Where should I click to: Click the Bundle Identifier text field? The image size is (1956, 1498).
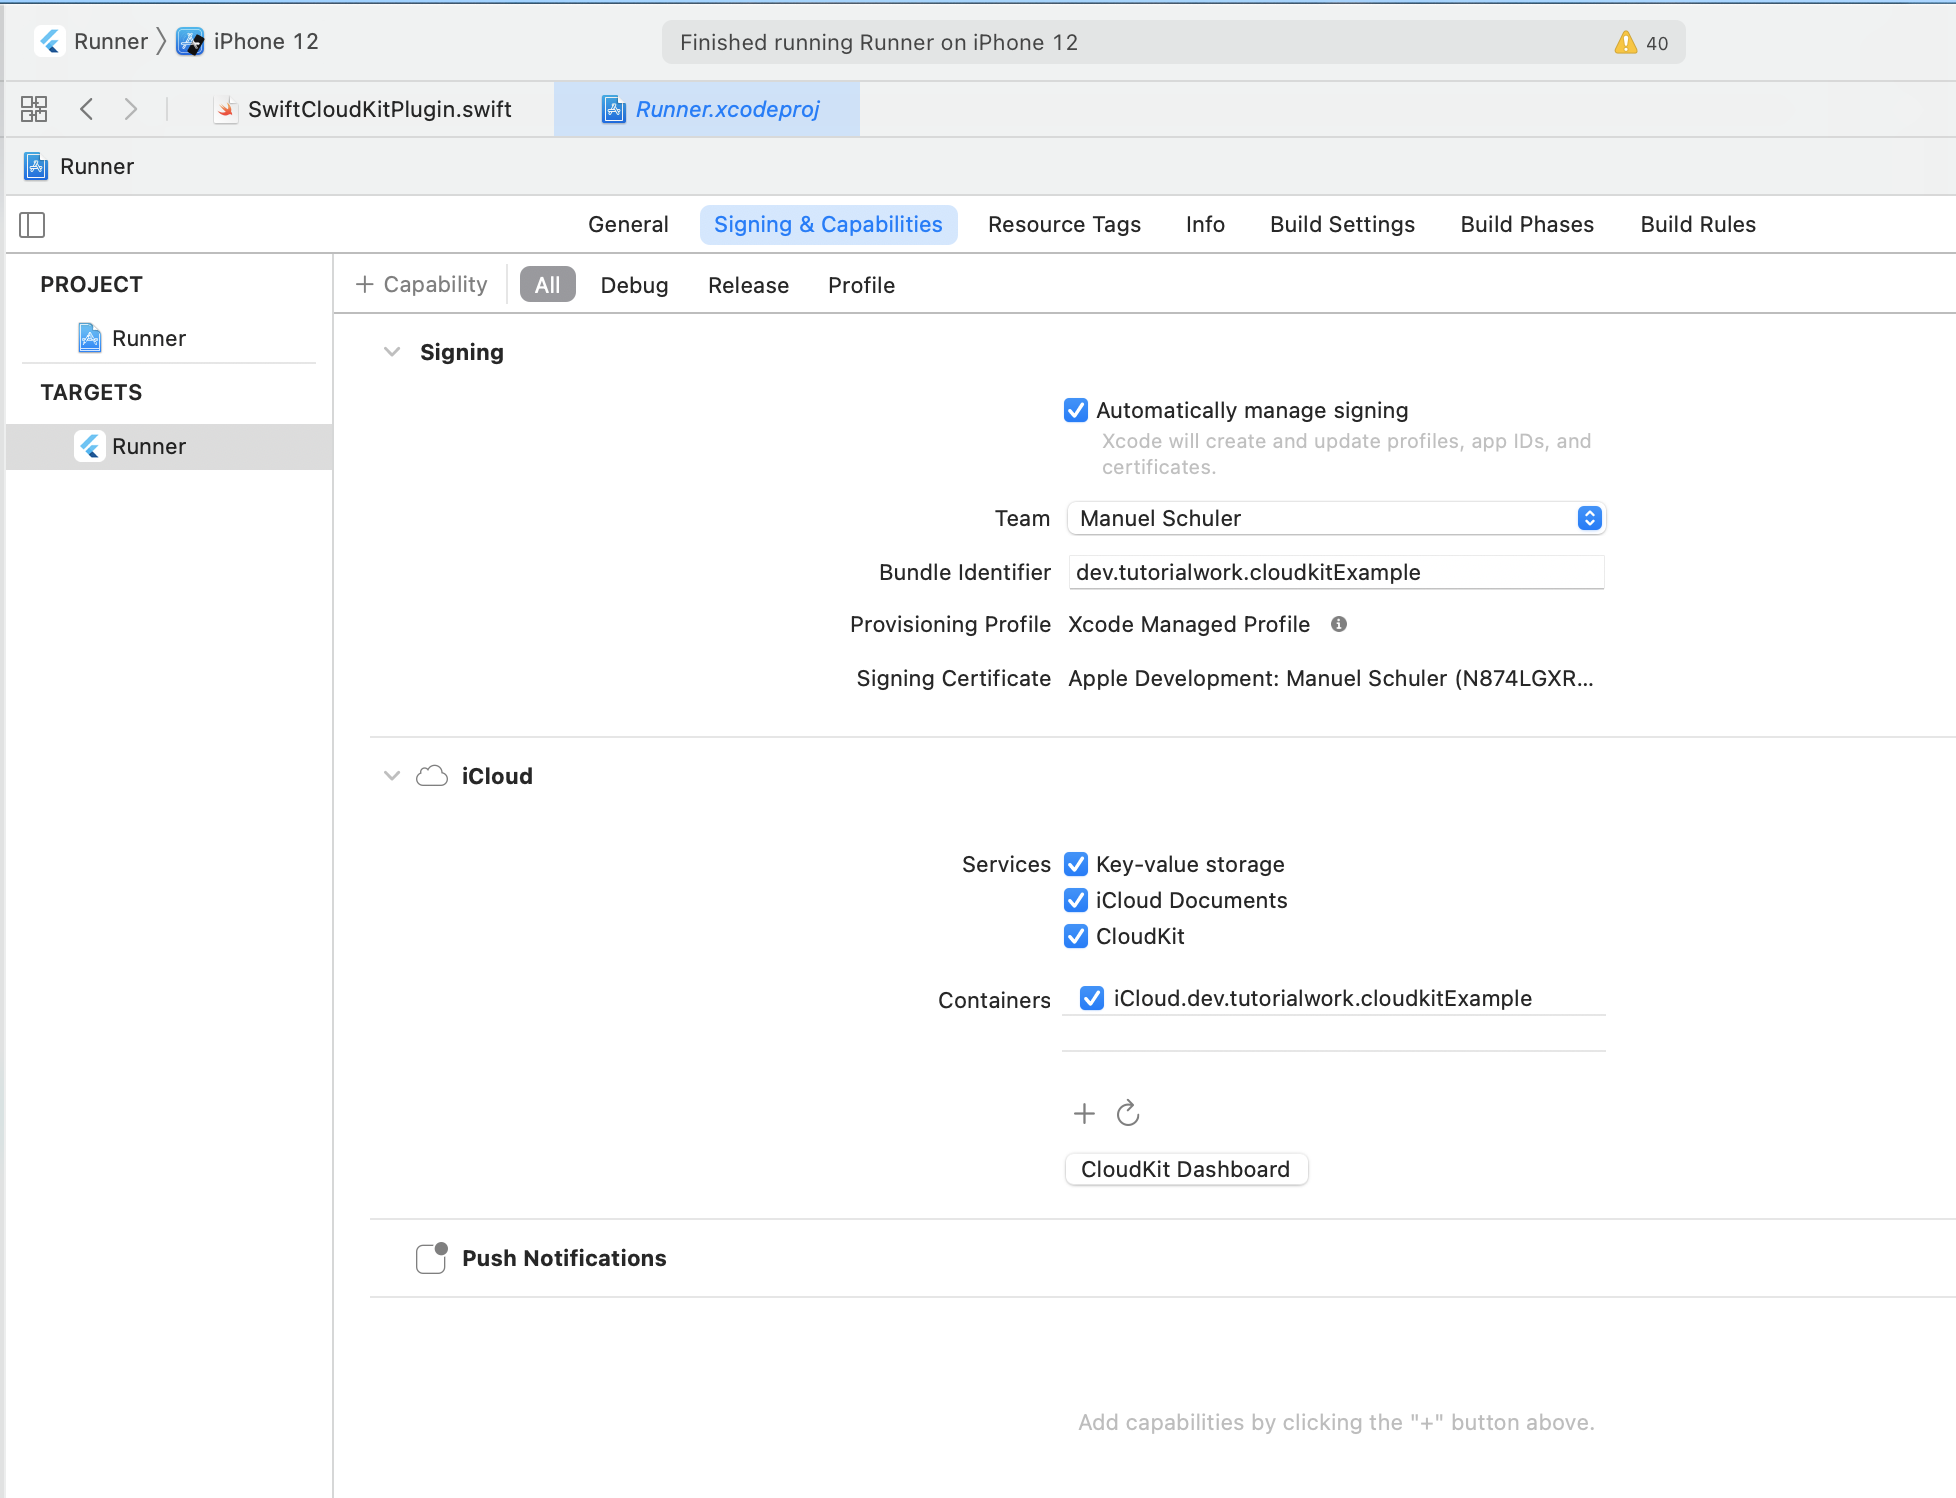tap(1336, 572)
